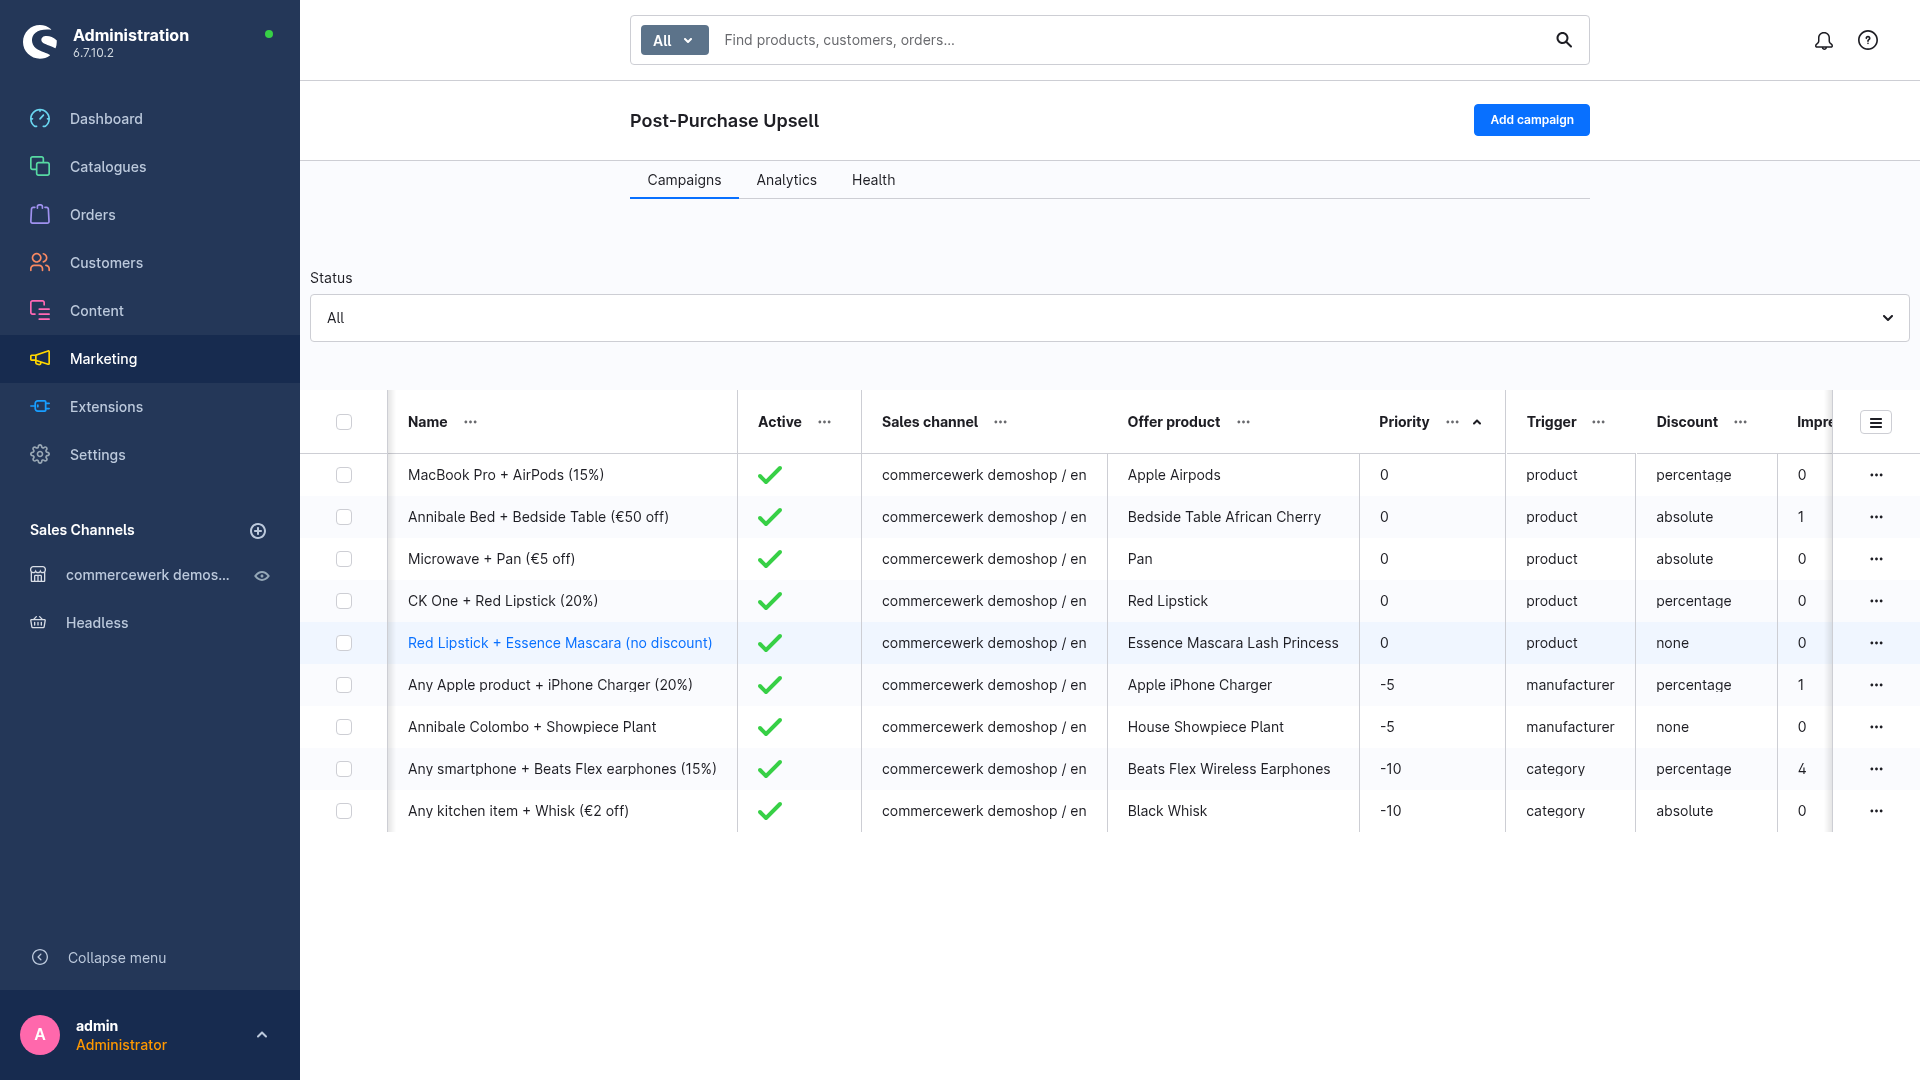
Task: Click the global search input field
Action: 1130,40
